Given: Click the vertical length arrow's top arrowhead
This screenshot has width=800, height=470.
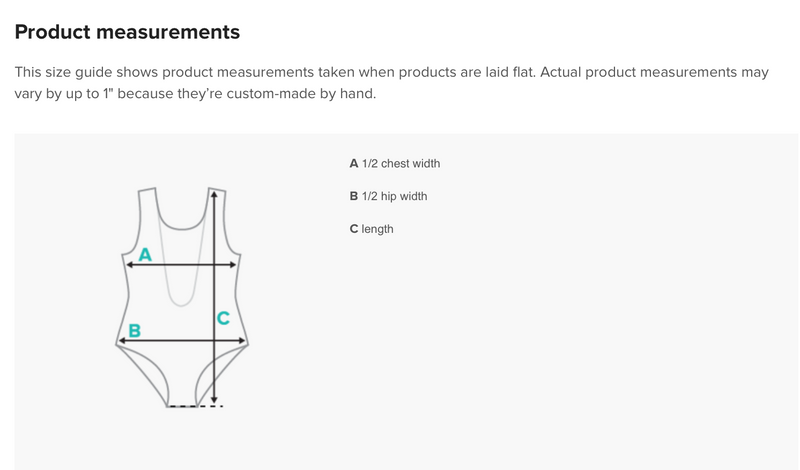Looking at the screenshot, I should 214,194.
